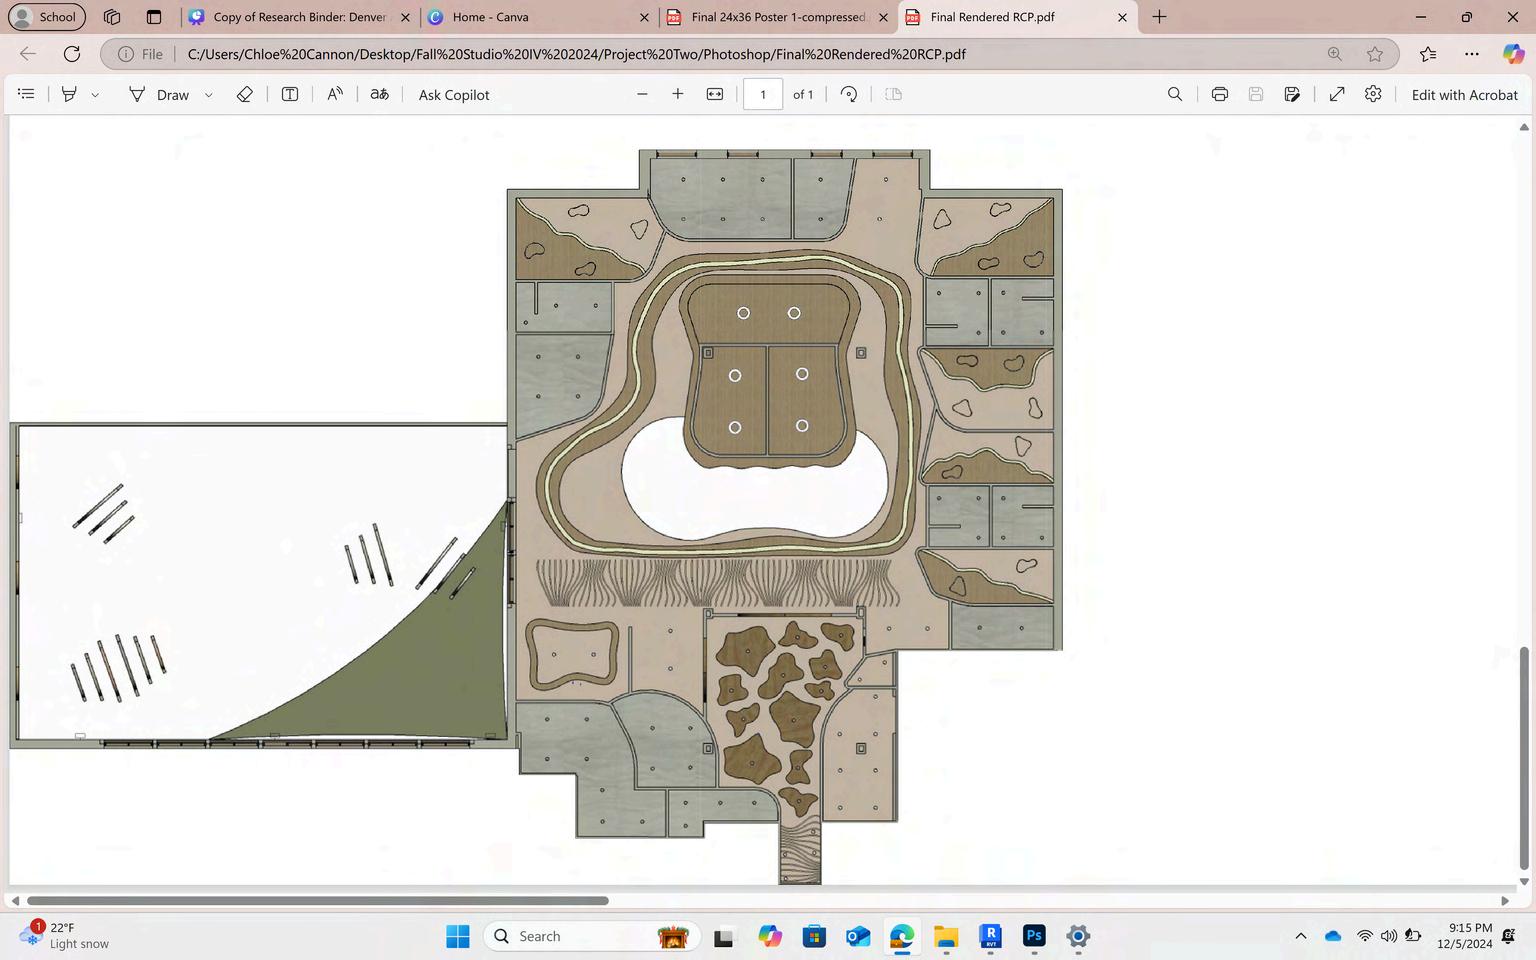
Task: Click the Save as icon
Action: [1292, 94]
